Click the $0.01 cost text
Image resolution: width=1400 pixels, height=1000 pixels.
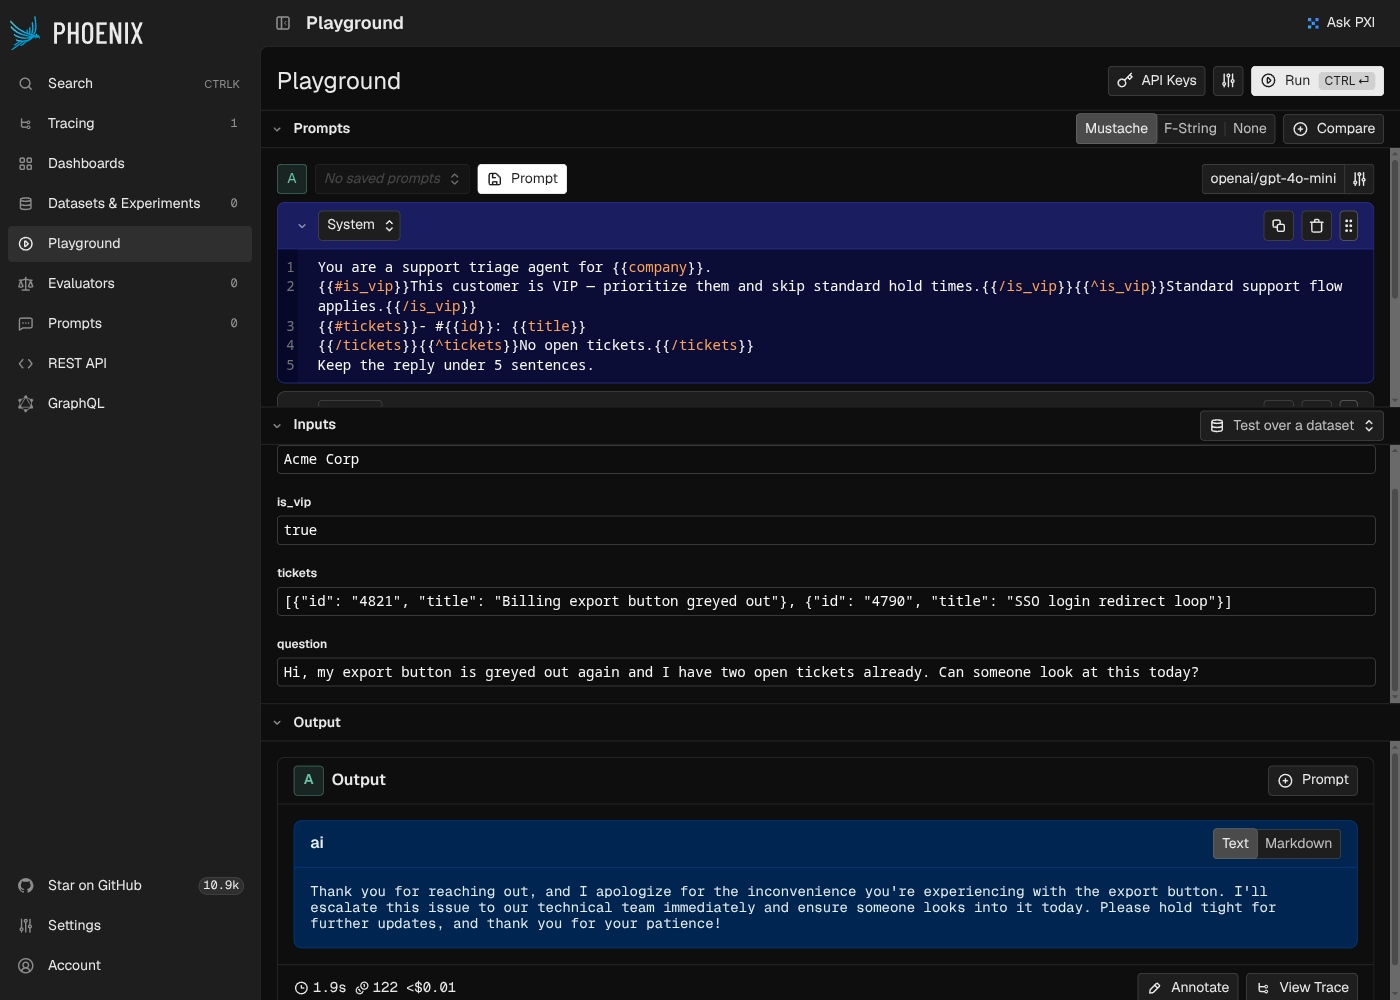pos(431,988)
